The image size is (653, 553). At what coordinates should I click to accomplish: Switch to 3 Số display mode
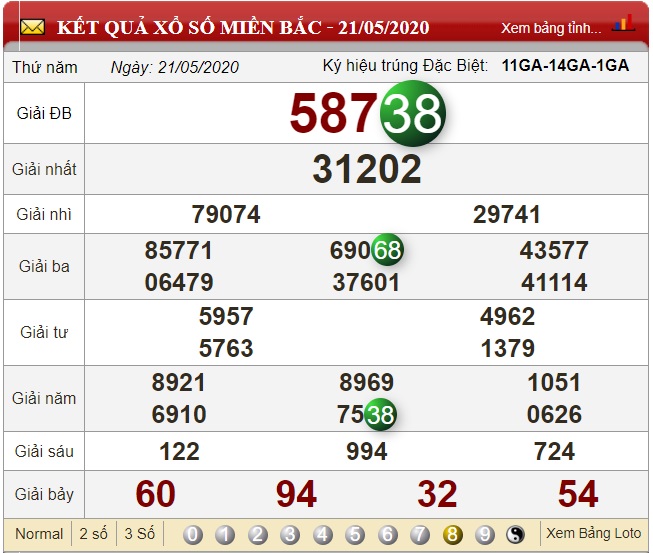point(139,534)
